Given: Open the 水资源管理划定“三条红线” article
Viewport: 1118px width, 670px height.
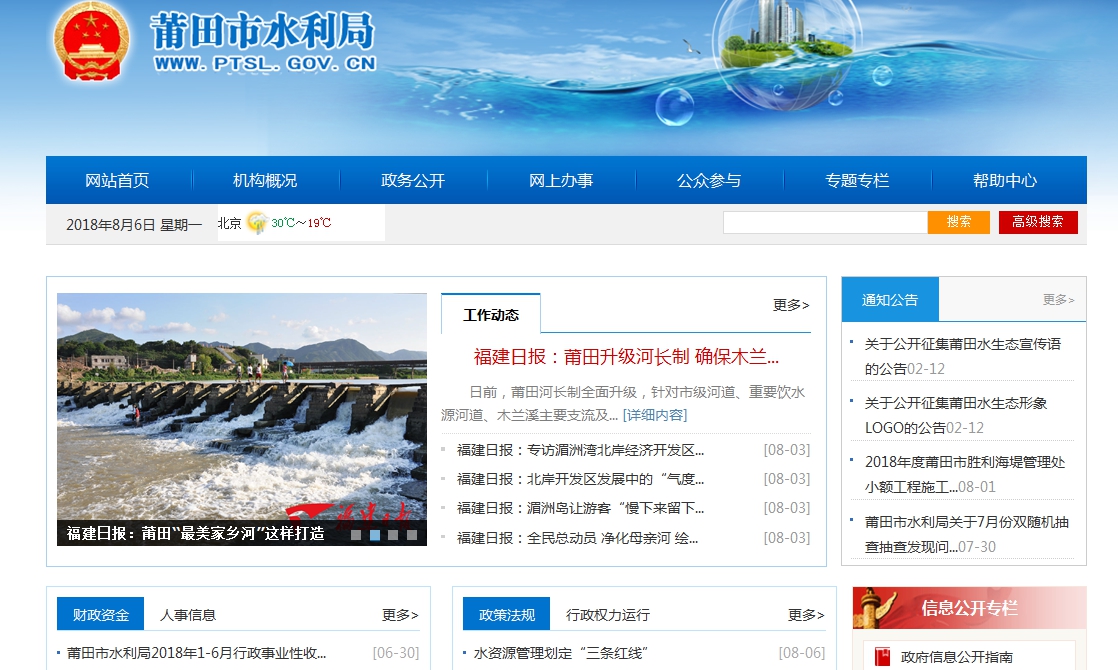Looking at the screenshot, I should click(x=561, y=654).
